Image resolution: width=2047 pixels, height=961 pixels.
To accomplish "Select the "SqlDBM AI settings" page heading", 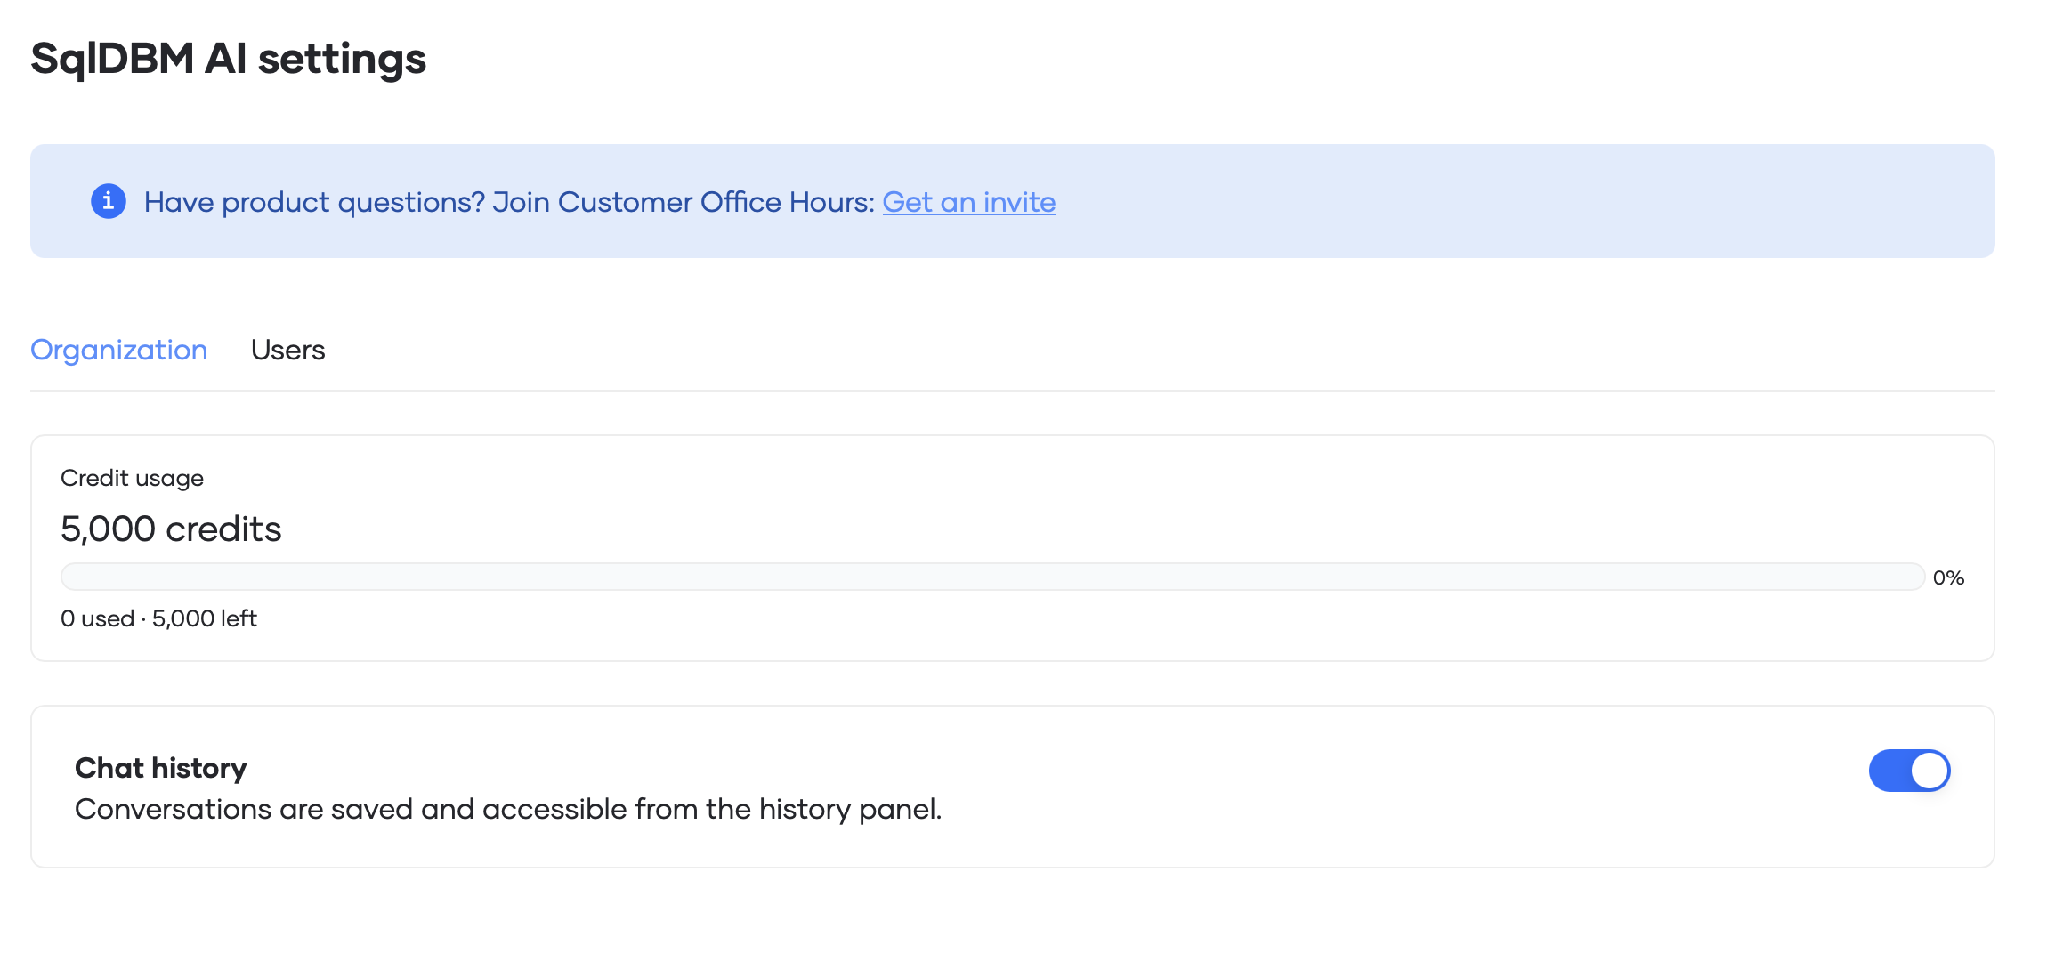I will click(228, 59).
